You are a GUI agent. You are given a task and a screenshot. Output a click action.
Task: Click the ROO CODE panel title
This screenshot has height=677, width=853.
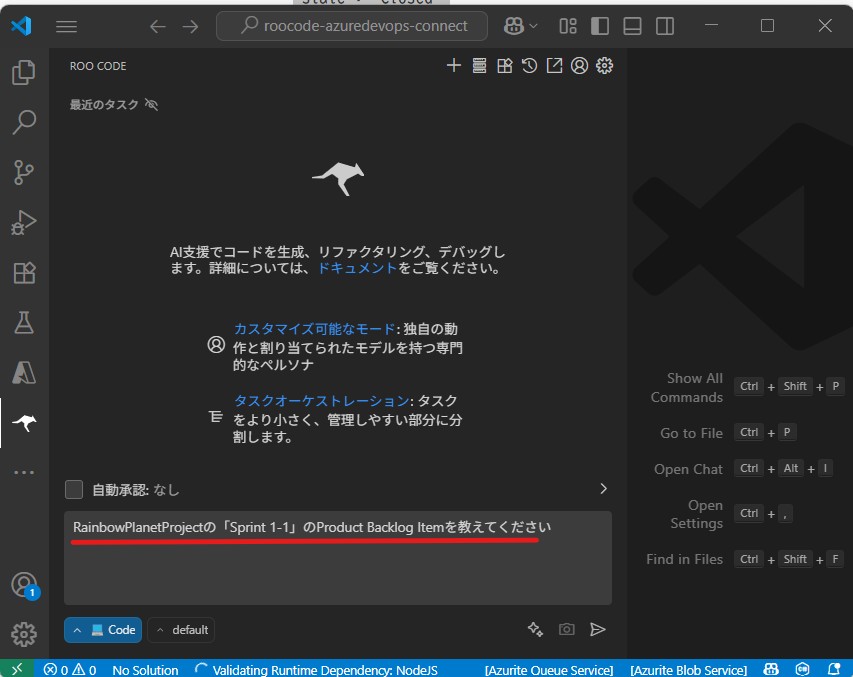click(98, 66)
